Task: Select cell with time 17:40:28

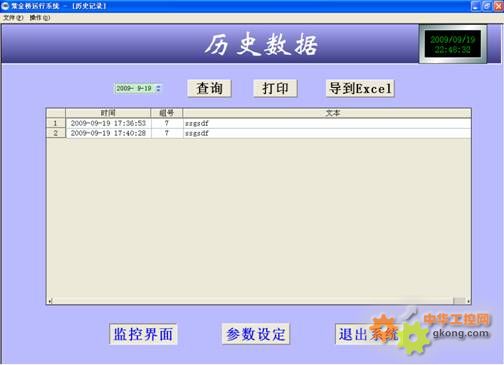Action: 108,133
